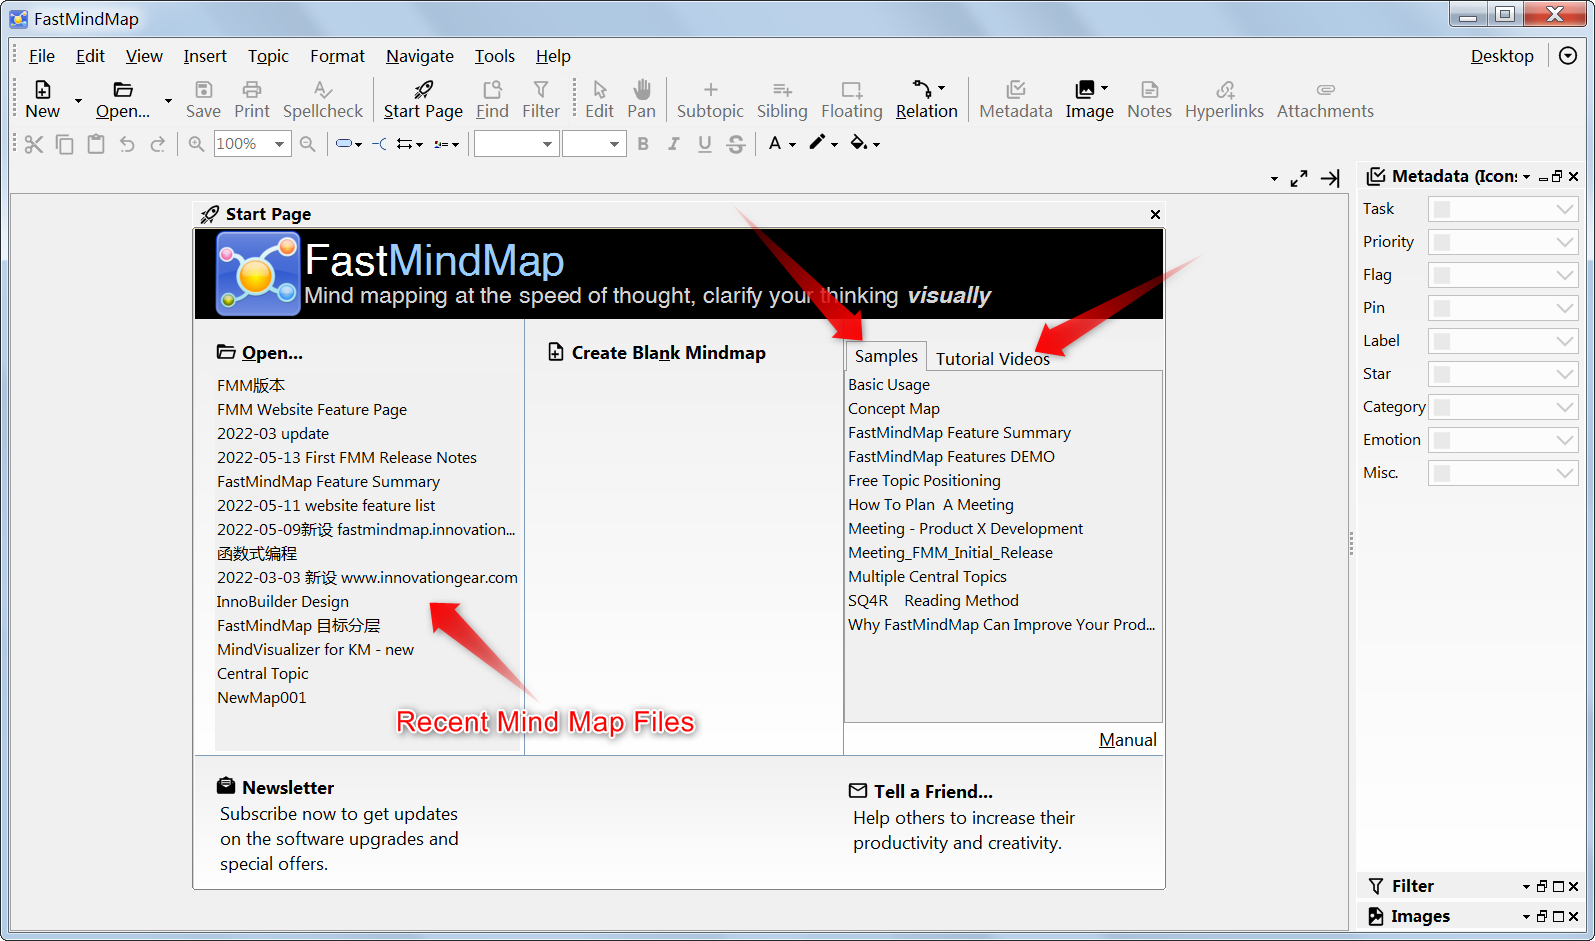This screenshot has height=941, width=1595.
Task: Open the Priority metadata dropdown
Action: (x=1503, y=242)
